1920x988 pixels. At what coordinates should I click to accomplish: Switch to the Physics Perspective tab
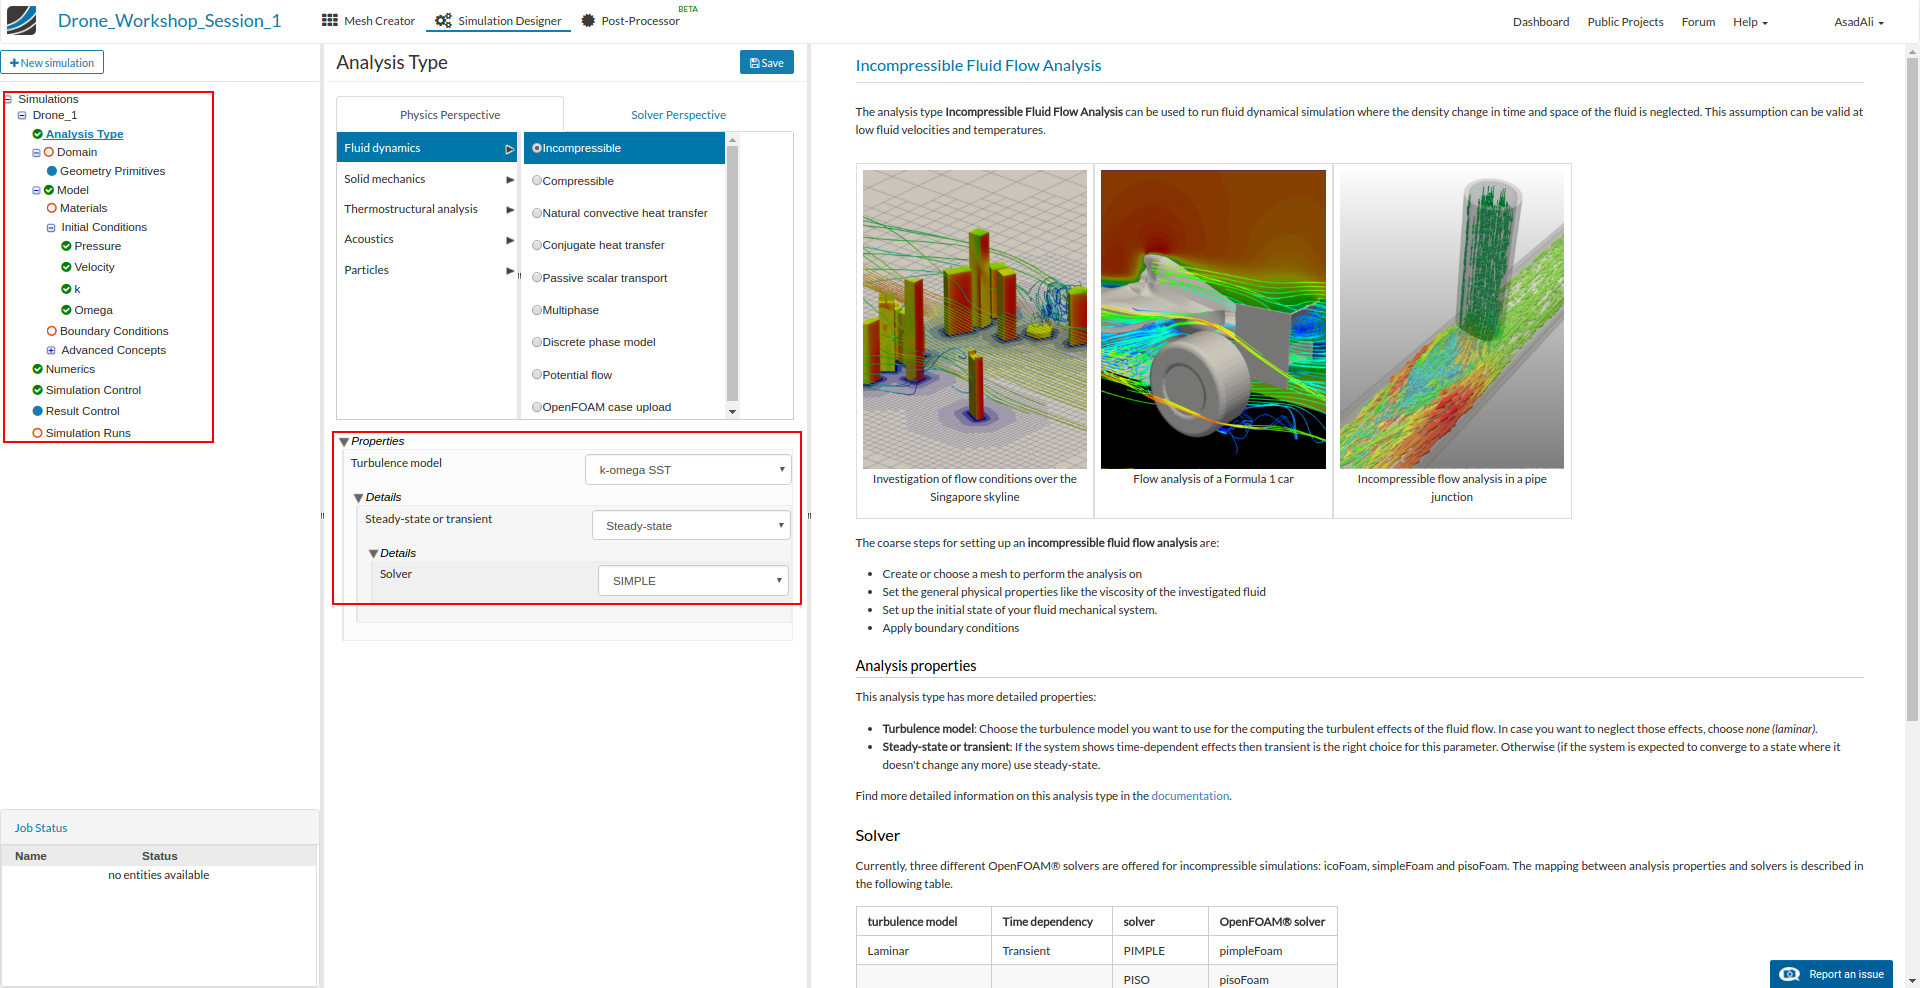[x=450, y=115]
